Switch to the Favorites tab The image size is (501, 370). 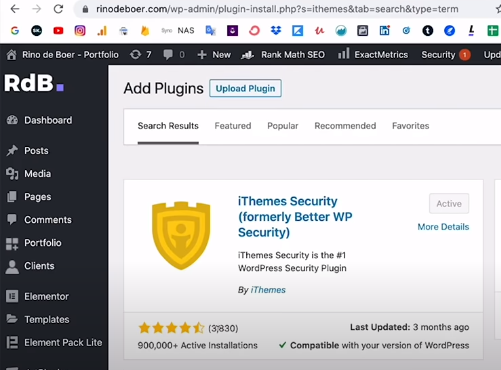pos(410,126)
